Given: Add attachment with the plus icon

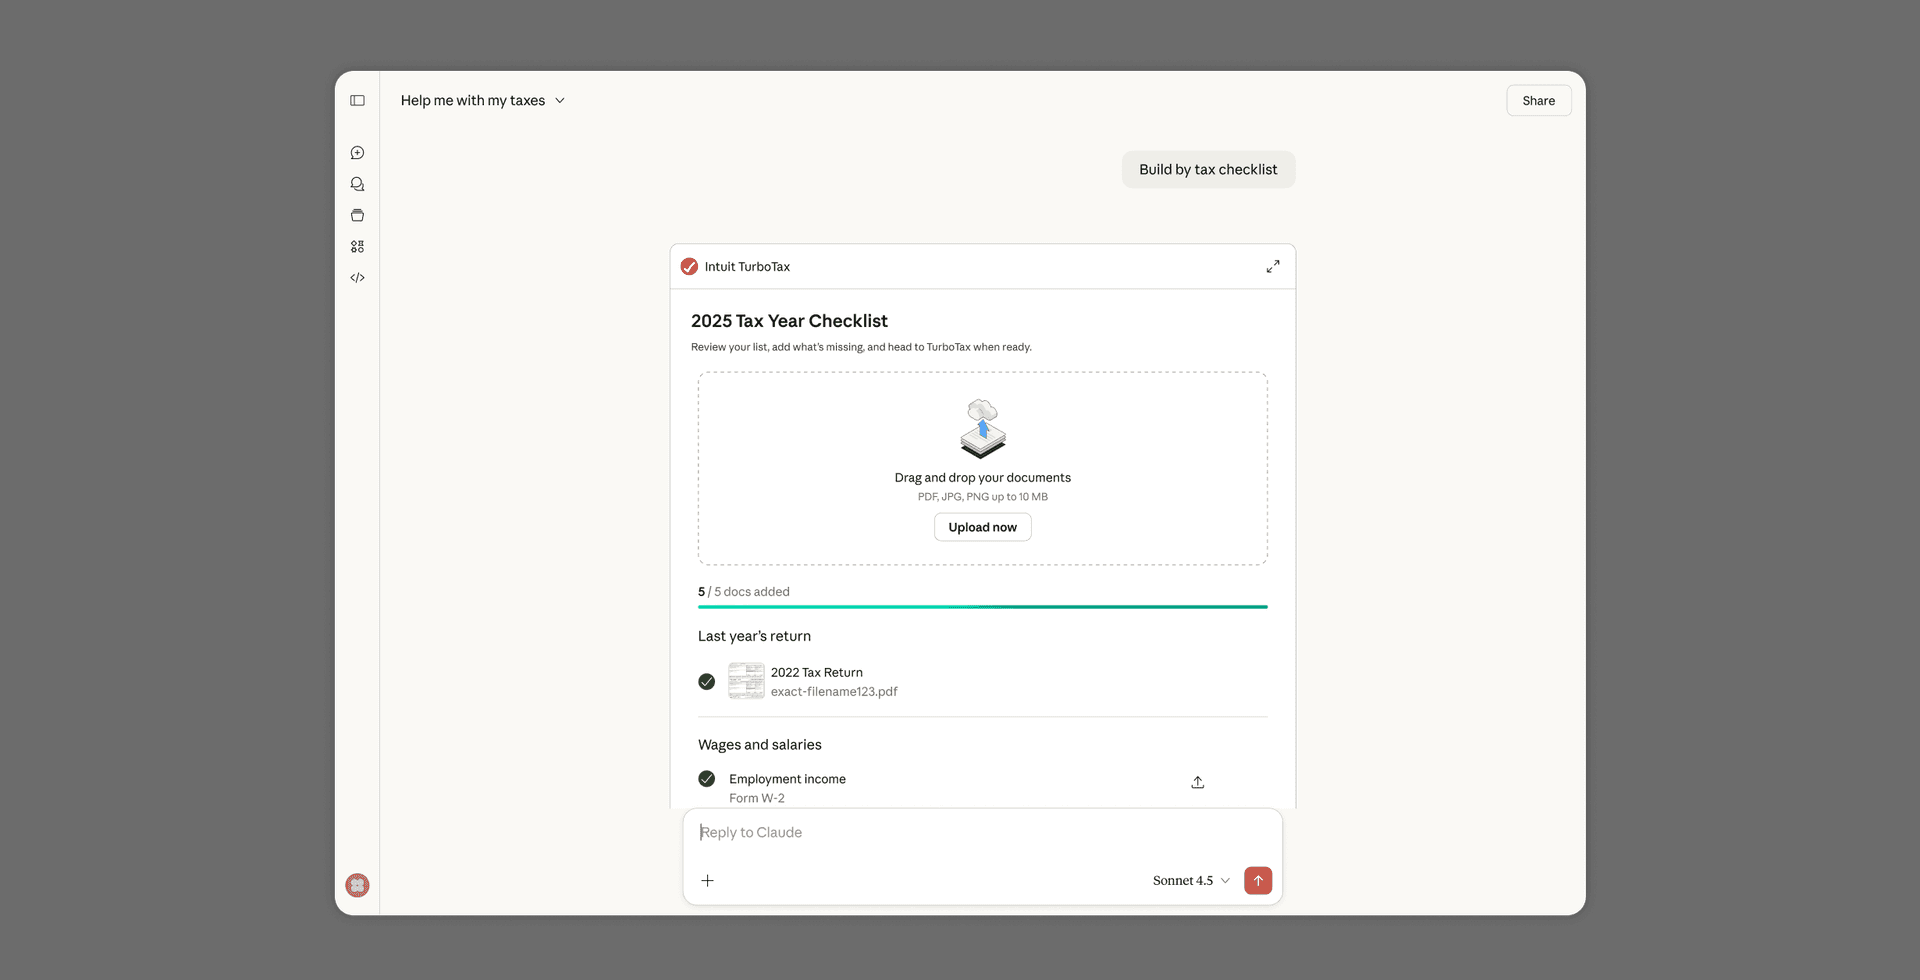Looking at the screenshot, I should (x=707, y=881).
